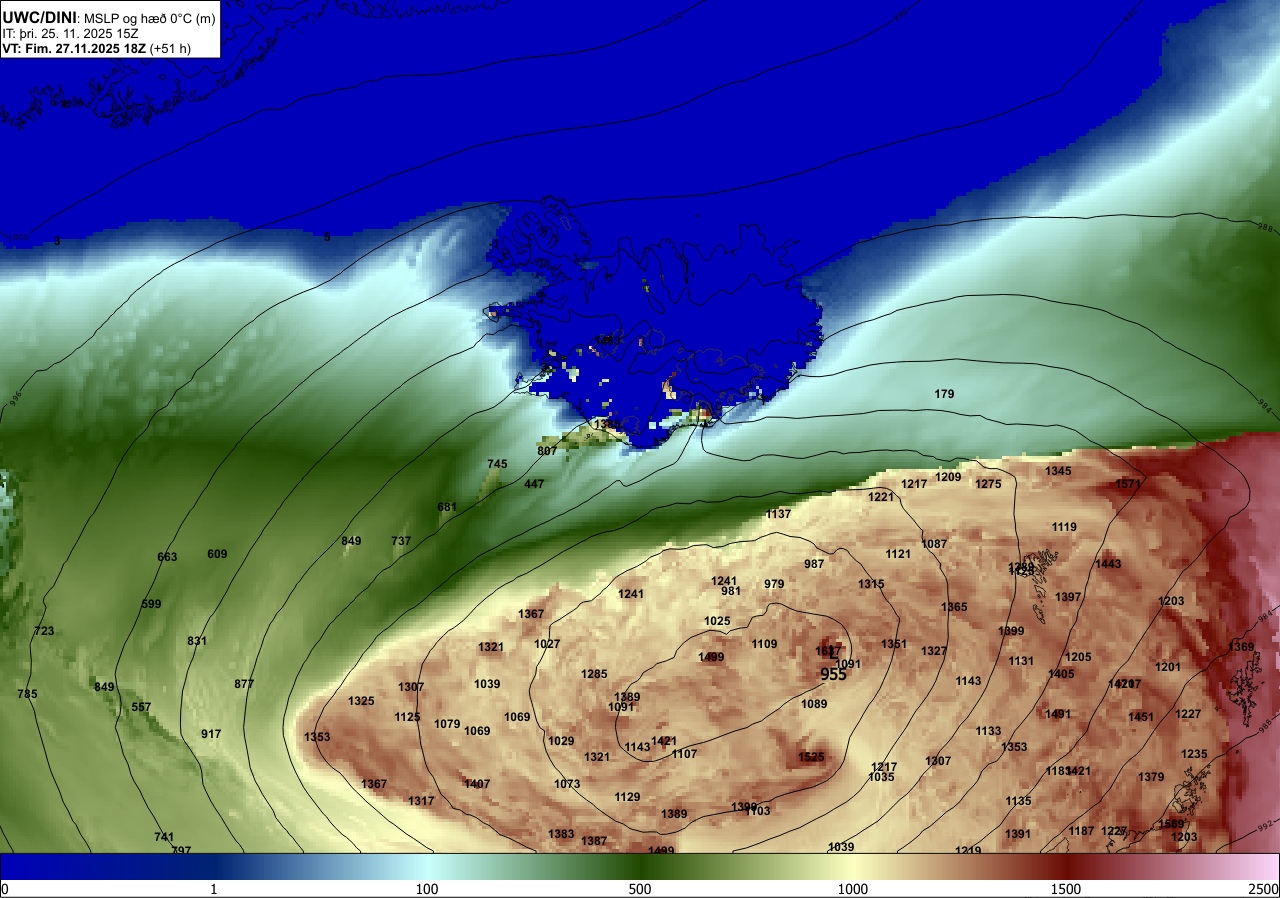Click the 1365 map value
Image resolution: width=1280 pixels, height=898 pixels.
pyautogui.click(x=954, y=607)
